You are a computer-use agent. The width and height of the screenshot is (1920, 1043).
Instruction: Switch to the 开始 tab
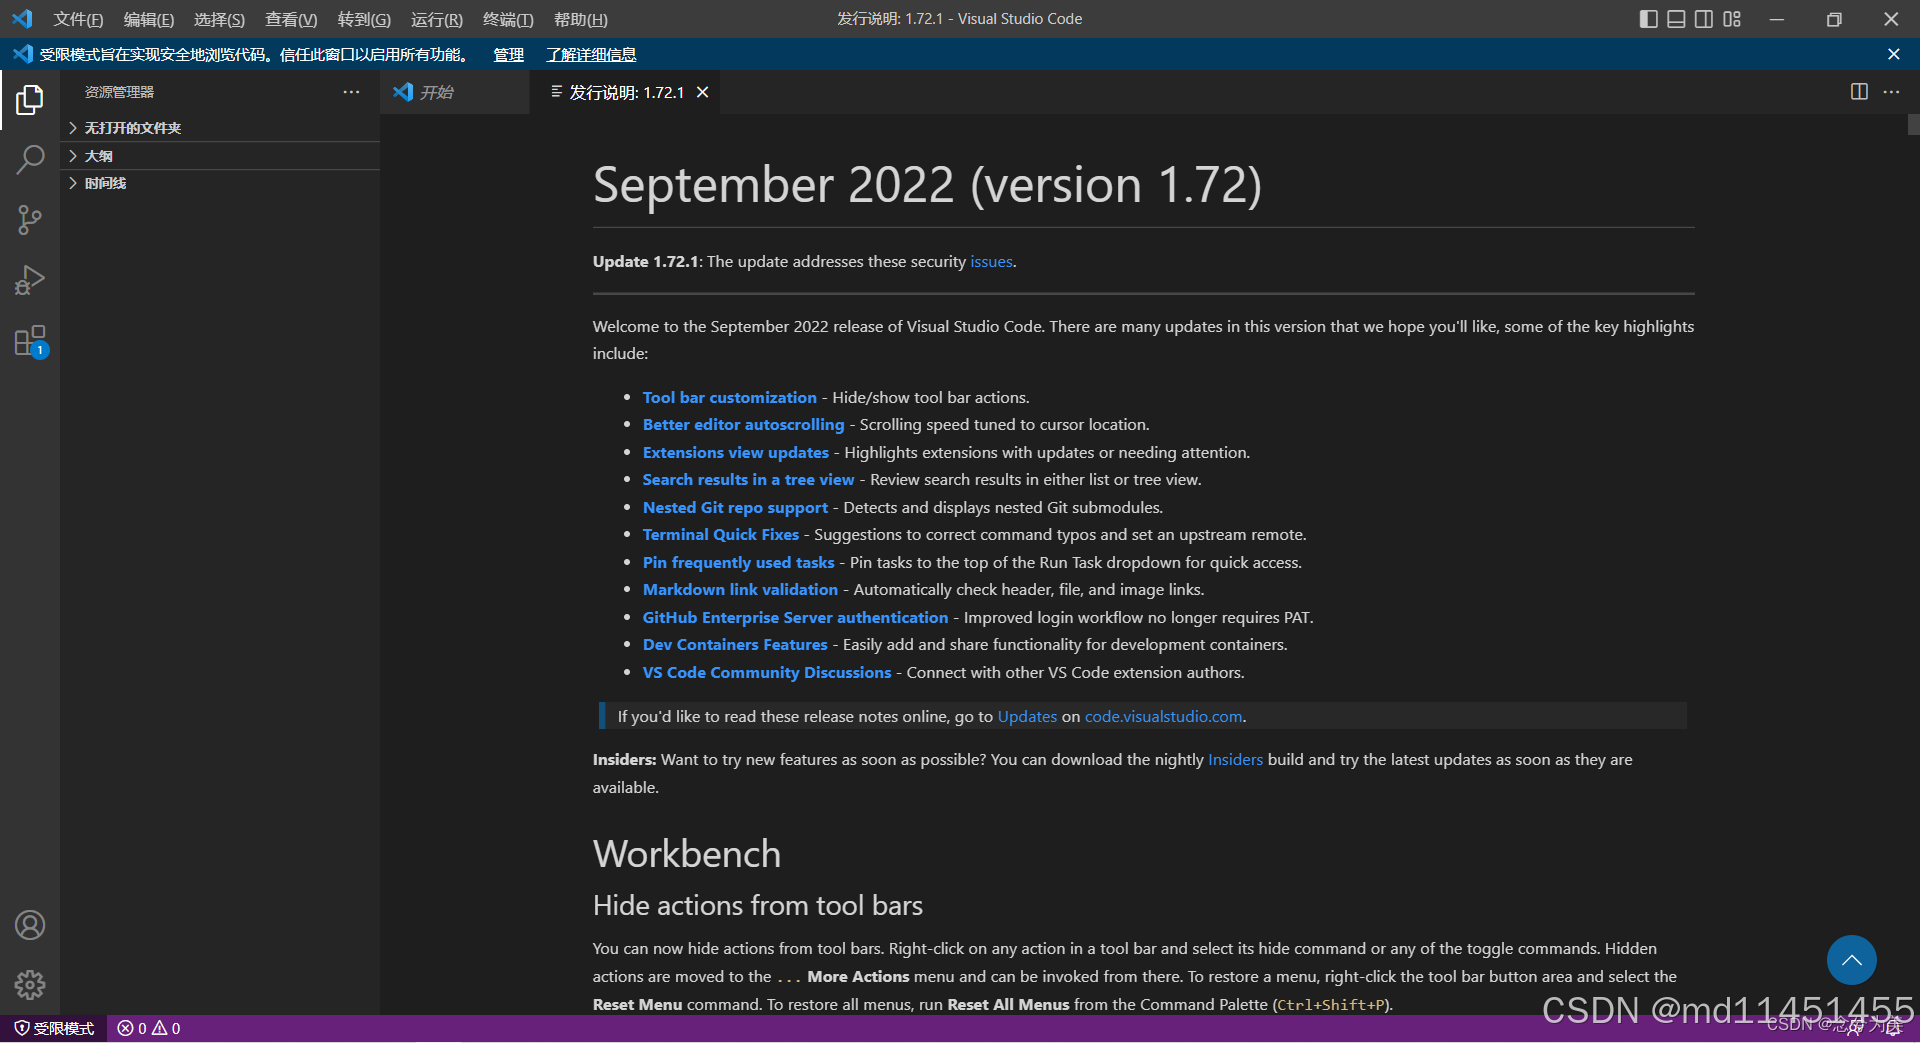[455, 92]
